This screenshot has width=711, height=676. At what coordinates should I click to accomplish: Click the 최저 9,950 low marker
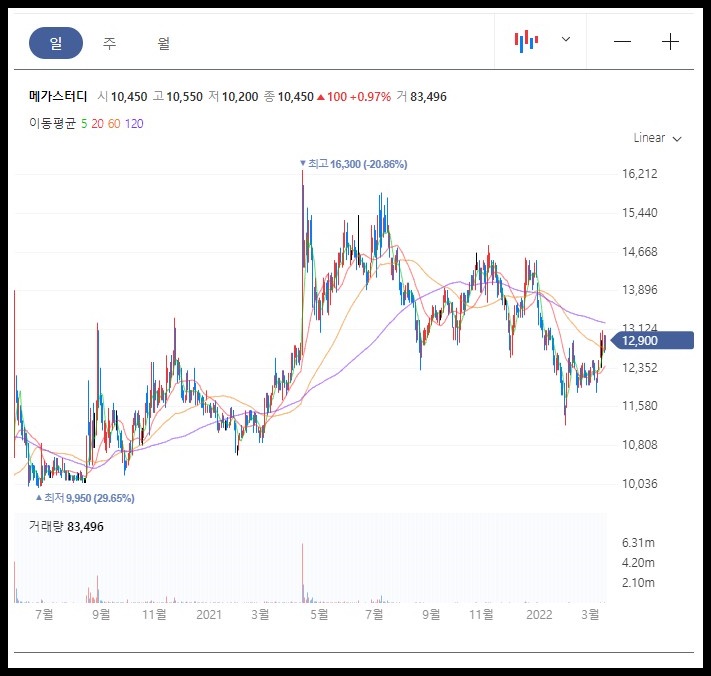pyautogui.click(x=85, y=498)
